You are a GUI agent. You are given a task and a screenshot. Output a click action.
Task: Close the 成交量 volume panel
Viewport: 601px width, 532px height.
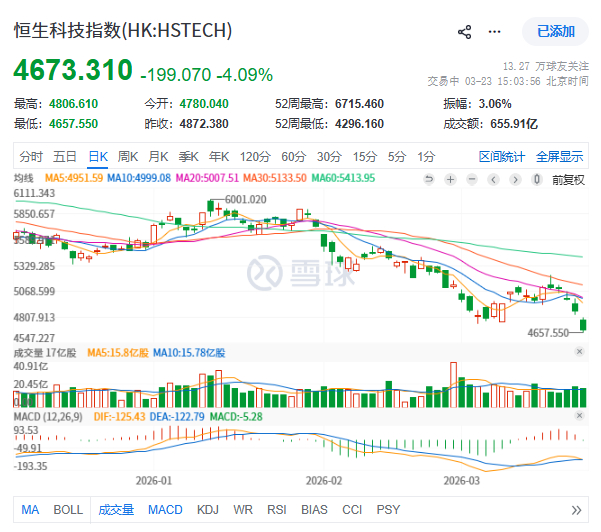(580, 351)
